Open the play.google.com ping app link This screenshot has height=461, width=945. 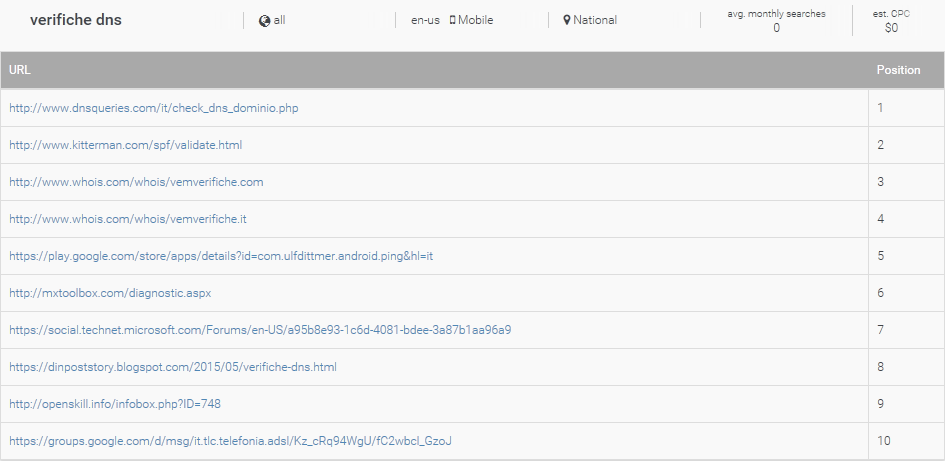point(221,256)
